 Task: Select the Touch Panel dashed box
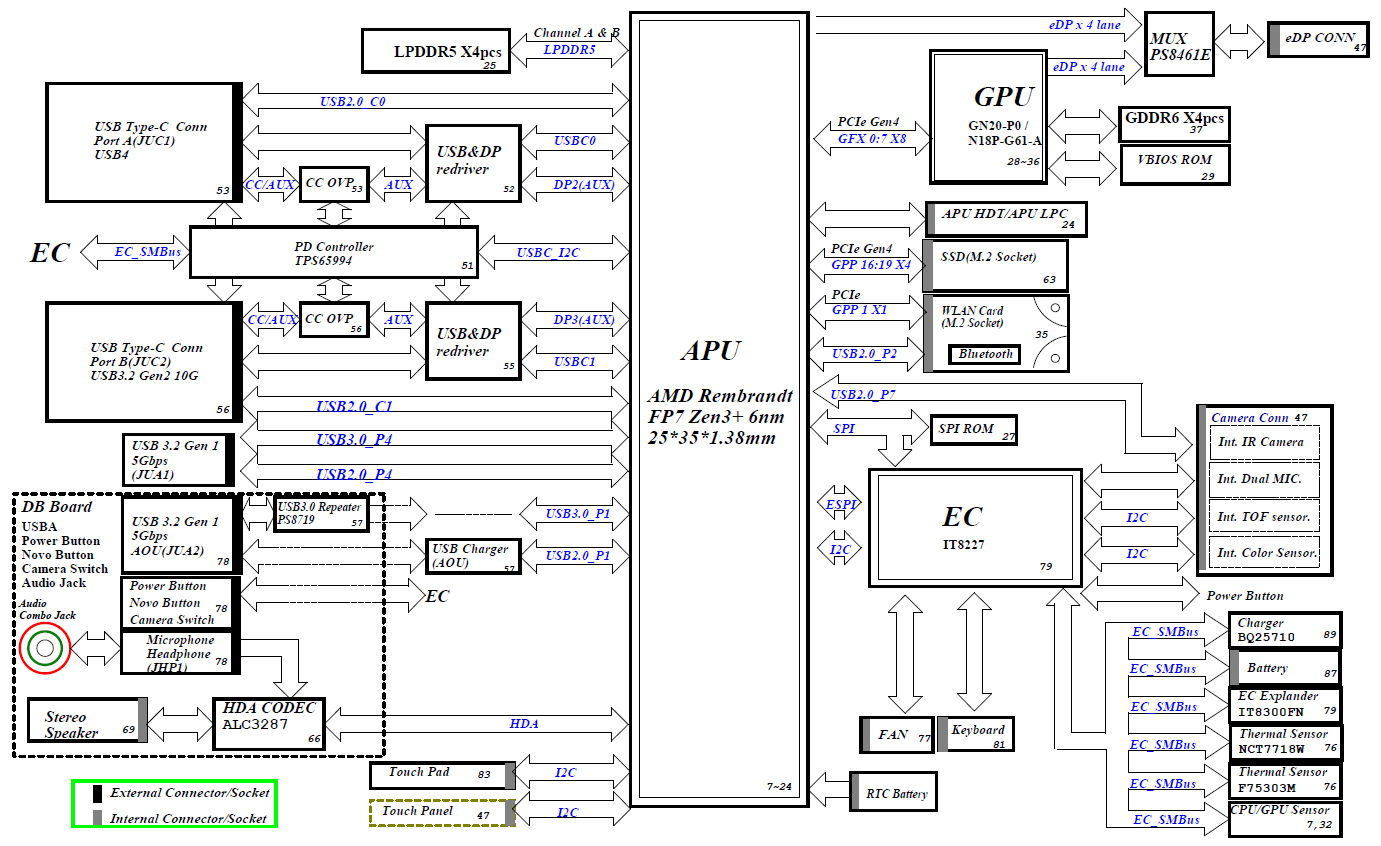[436, 812]
